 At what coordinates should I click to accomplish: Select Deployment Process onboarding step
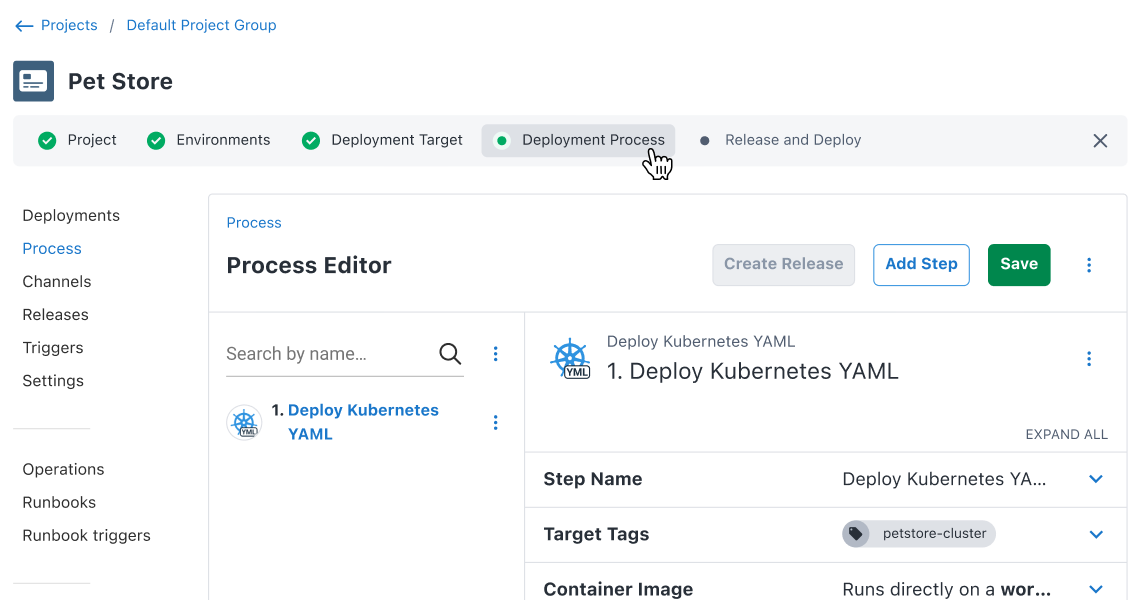pos(579,141)
